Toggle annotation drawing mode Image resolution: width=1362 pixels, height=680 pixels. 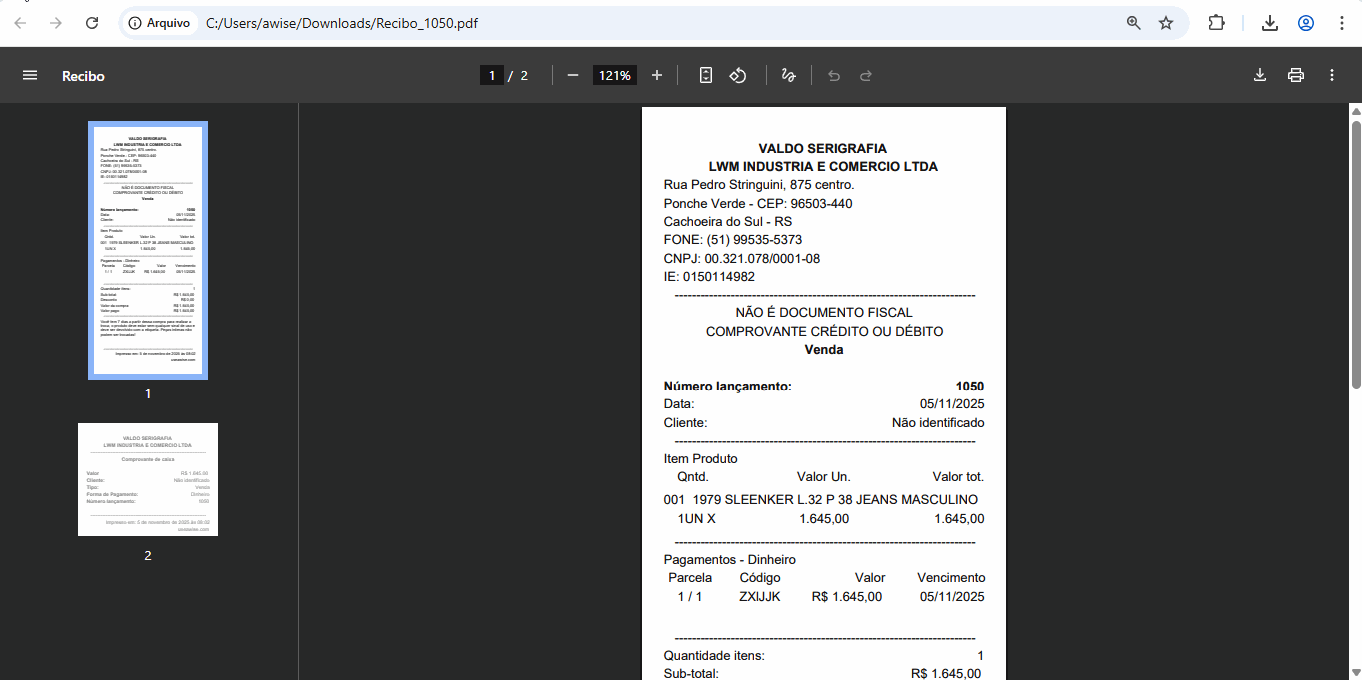click(788, 75)
